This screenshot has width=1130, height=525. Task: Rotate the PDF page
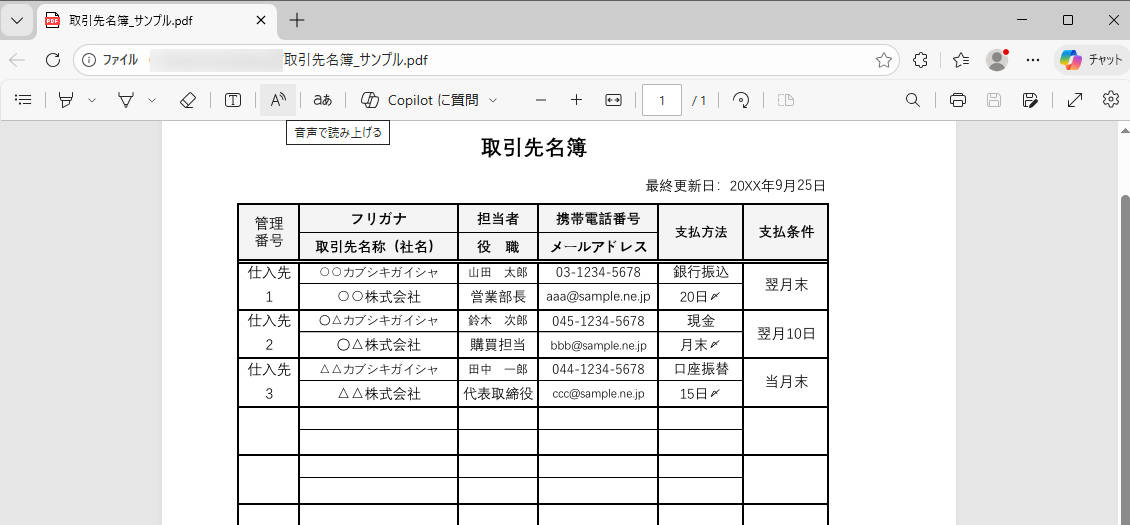pos(741,100)
